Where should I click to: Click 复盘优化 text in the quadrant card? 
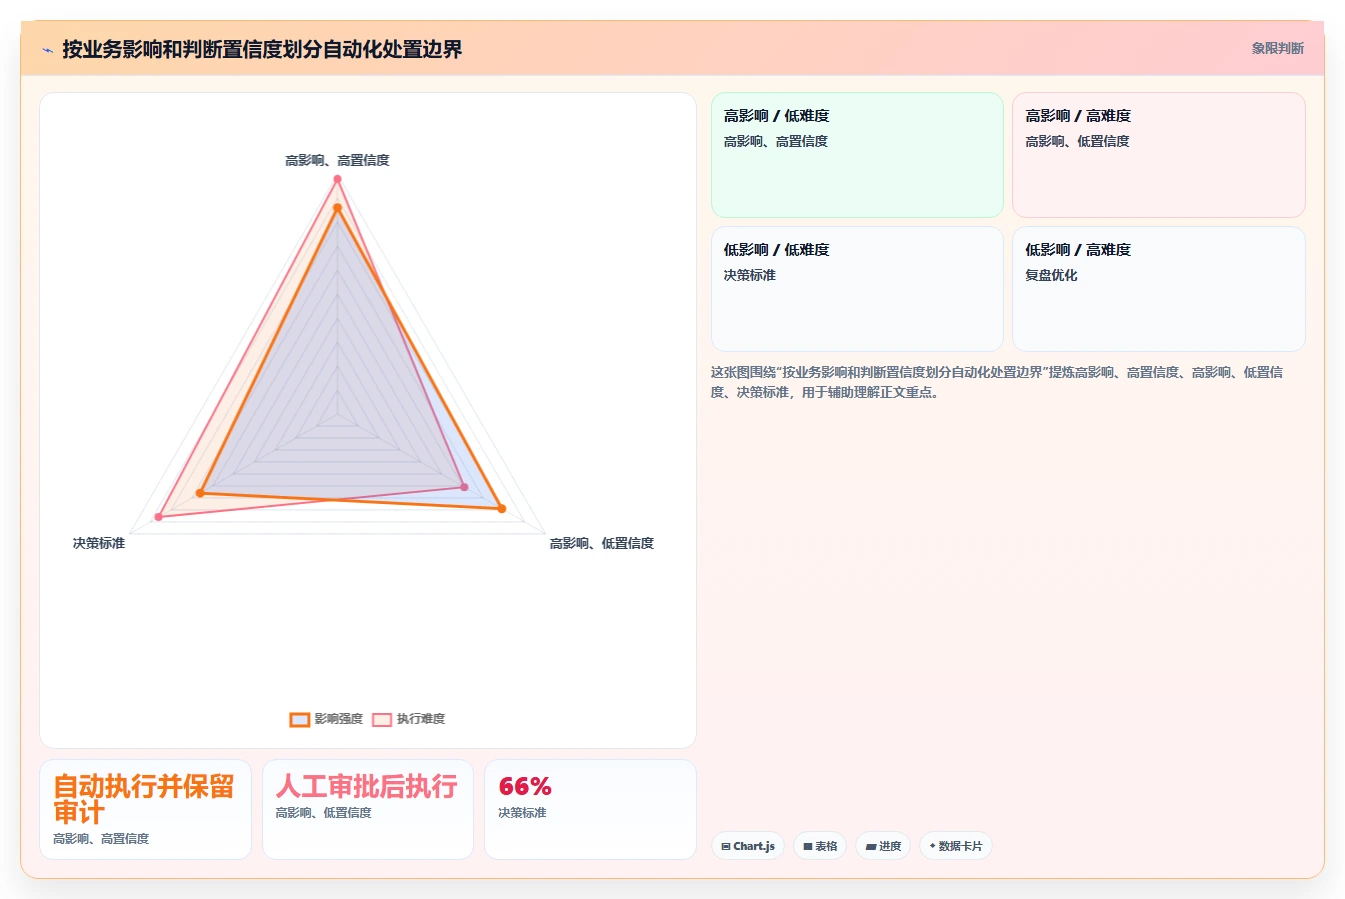pyautogui.click(x=1051, y=275)
